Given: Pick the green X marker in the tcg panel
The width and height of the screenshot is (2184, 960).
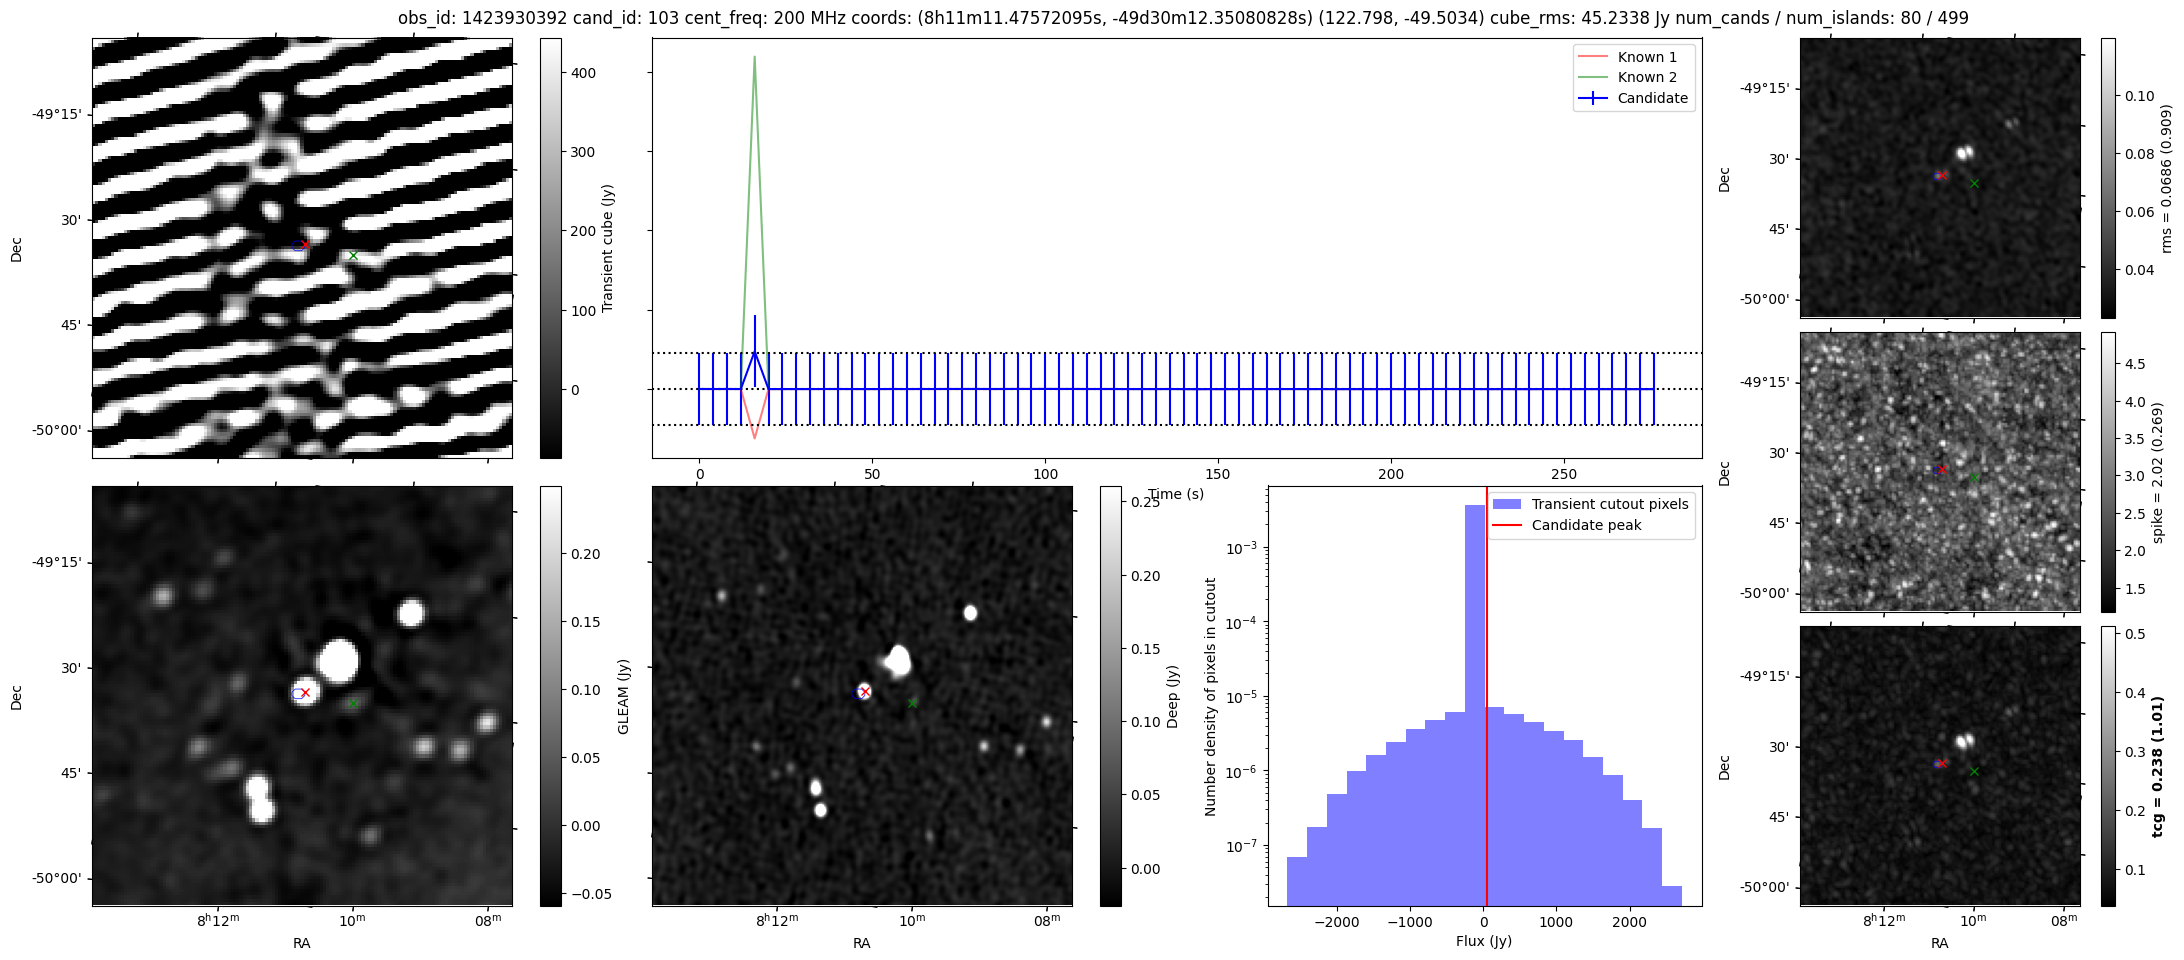Looking at the screenshot, I should pyautogui.click(x=1974, y=772).
